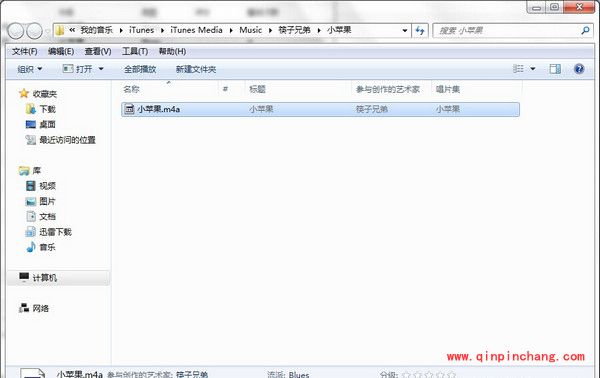Click the Back navigation arrow button

pyautogui.click(x=16, y=31)
